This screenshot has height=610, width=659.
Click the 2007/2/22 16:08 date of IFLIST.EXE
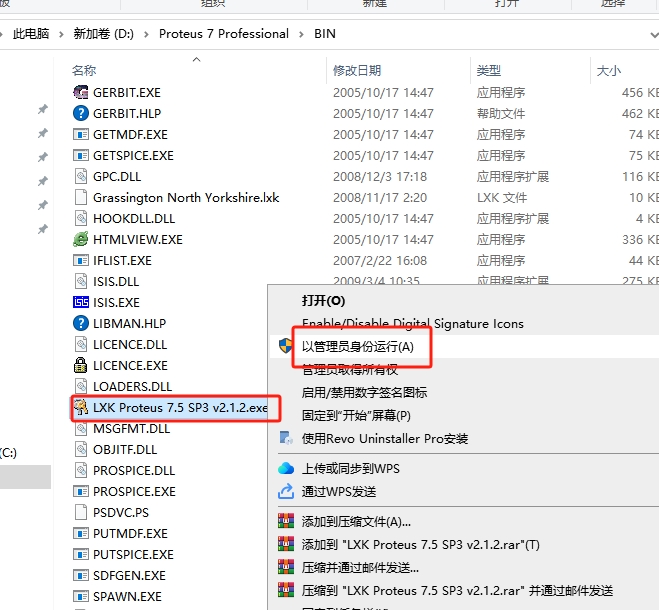[380, 261]
